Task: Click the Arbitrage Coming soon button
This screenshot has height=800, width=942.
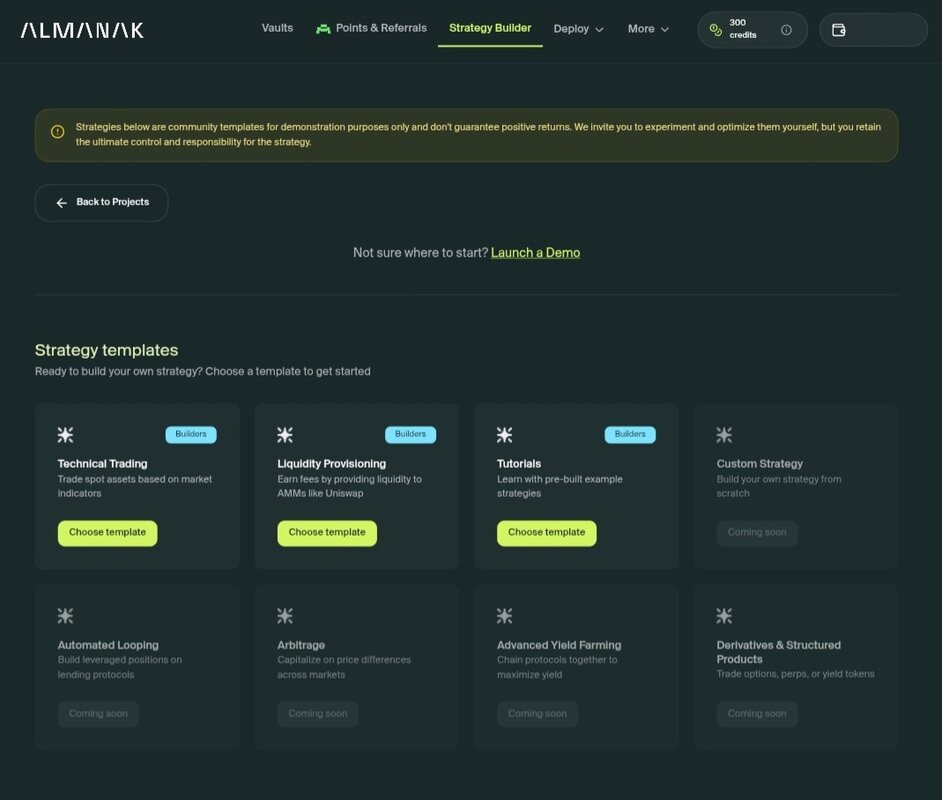Action: (318, 714)
